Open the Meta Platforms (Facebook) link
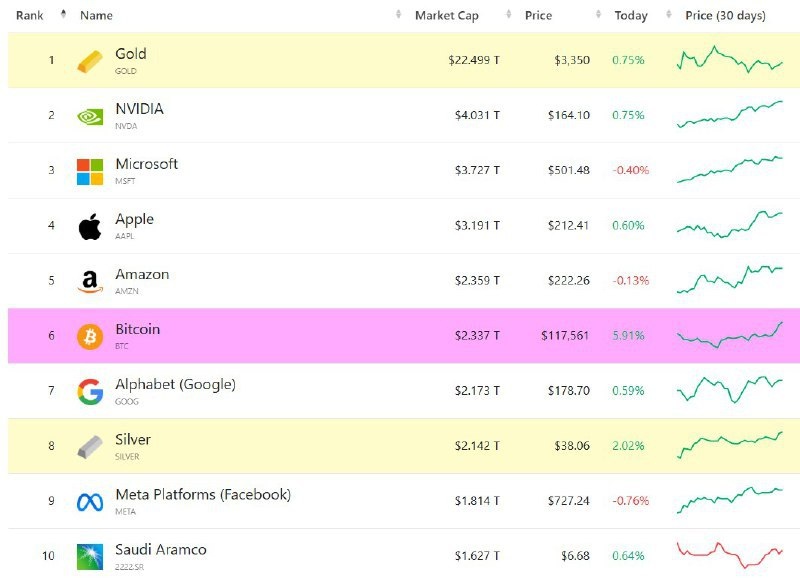This screenshot has width=800, height=578. click(x=203, y=495)
